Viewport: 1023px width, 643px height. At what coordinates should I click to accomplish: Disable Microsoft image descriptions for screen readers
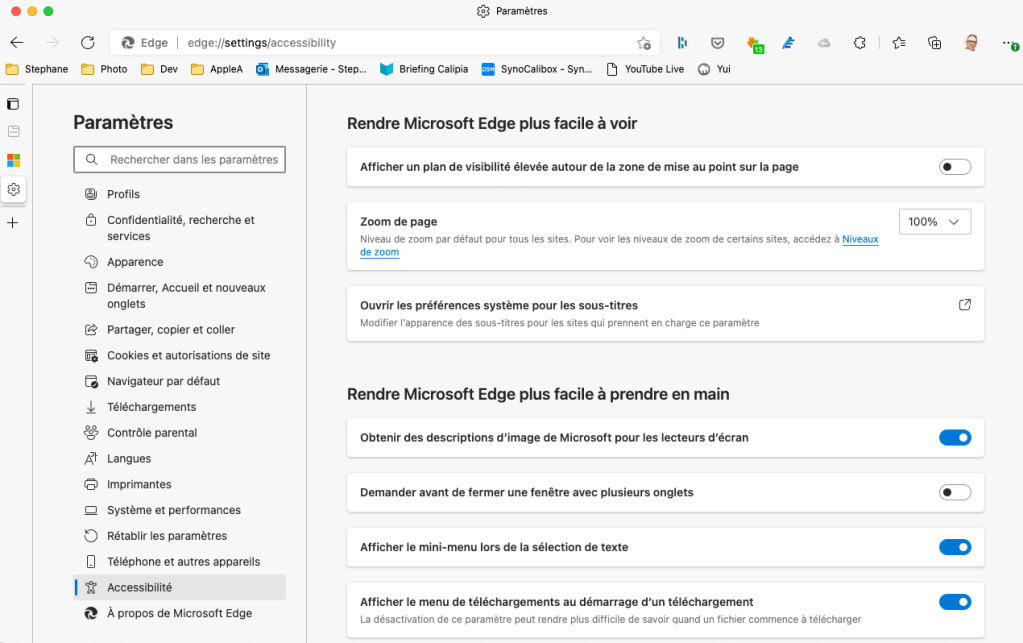tap(955, 437)
